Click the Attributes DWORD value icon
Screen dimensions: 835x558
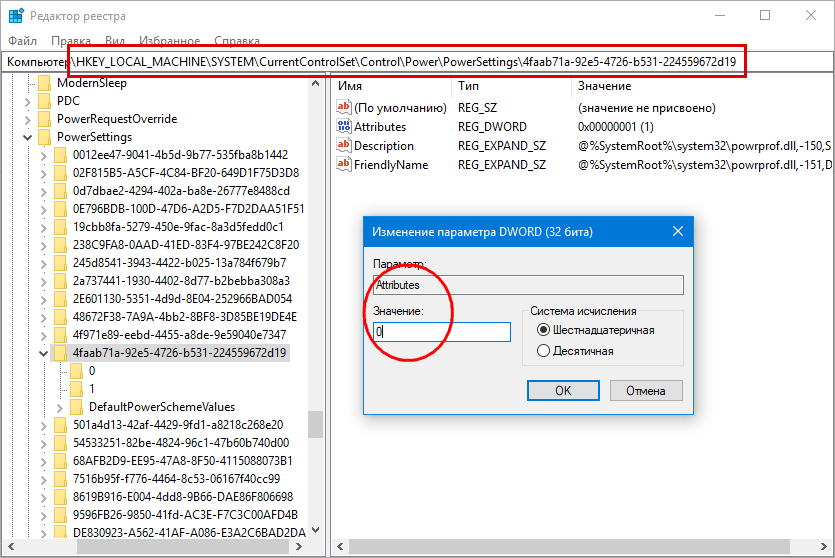[x=344, y=126]
